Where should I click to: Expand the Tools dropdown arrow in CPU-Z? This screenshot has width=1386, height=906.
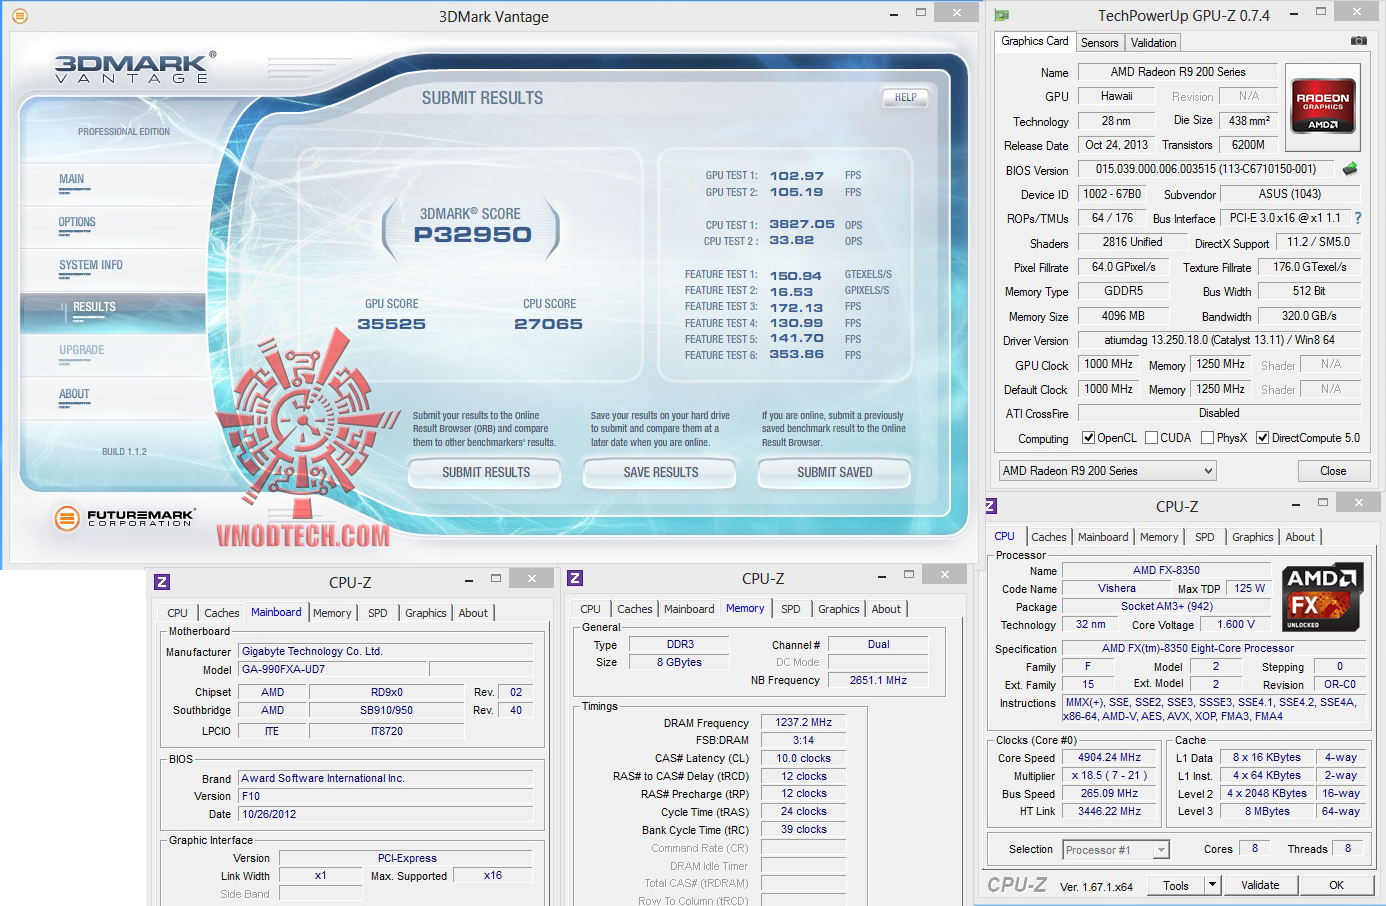point(1212,885)
